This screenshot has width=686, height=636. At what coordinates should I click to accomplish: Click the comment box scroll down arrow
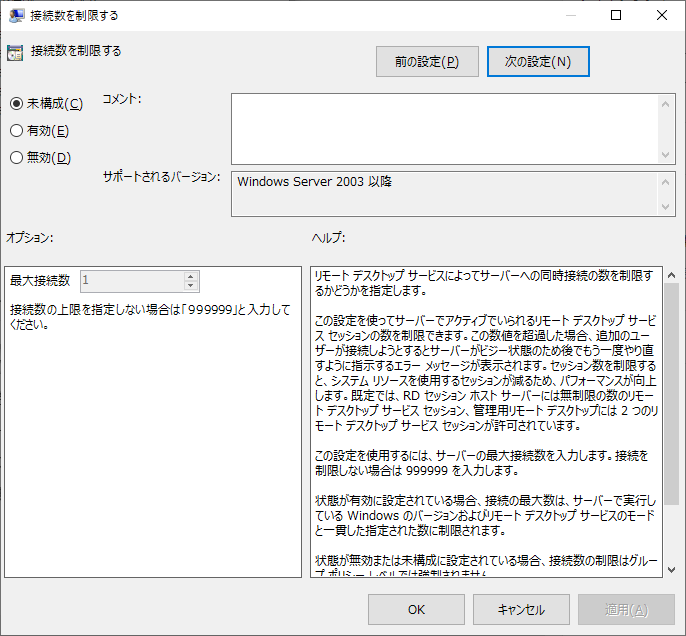pyautogui.click(x=665, y=155)
